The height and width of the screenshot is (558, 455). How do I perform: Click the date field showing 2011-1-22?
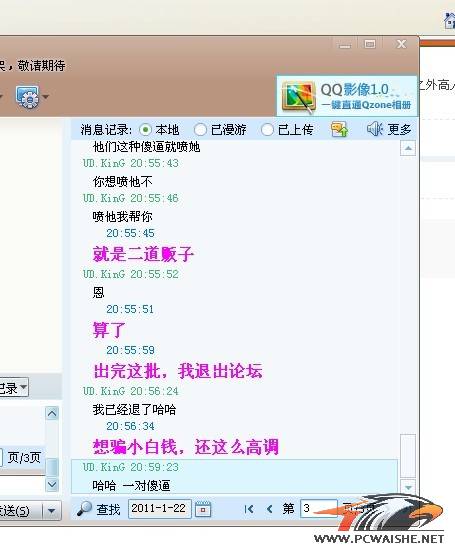point(160,509)
